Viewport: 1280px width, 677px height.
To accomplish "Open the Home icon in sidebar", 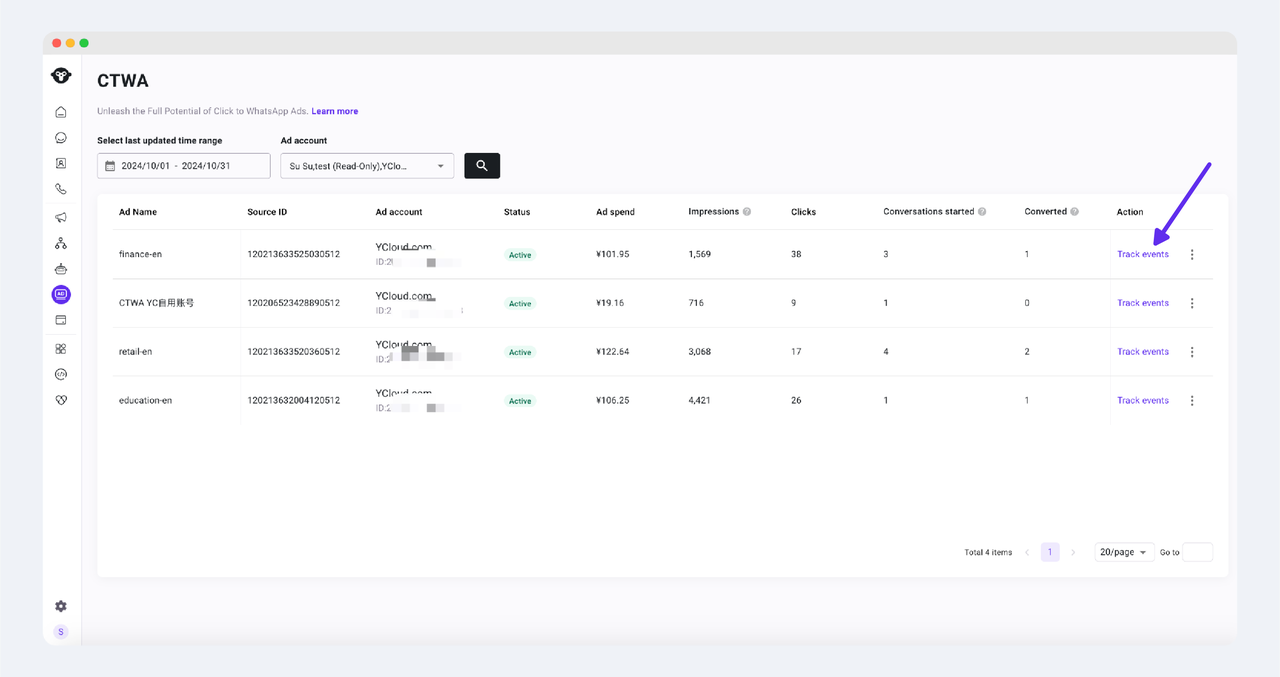I will click(x=61, y=112).
